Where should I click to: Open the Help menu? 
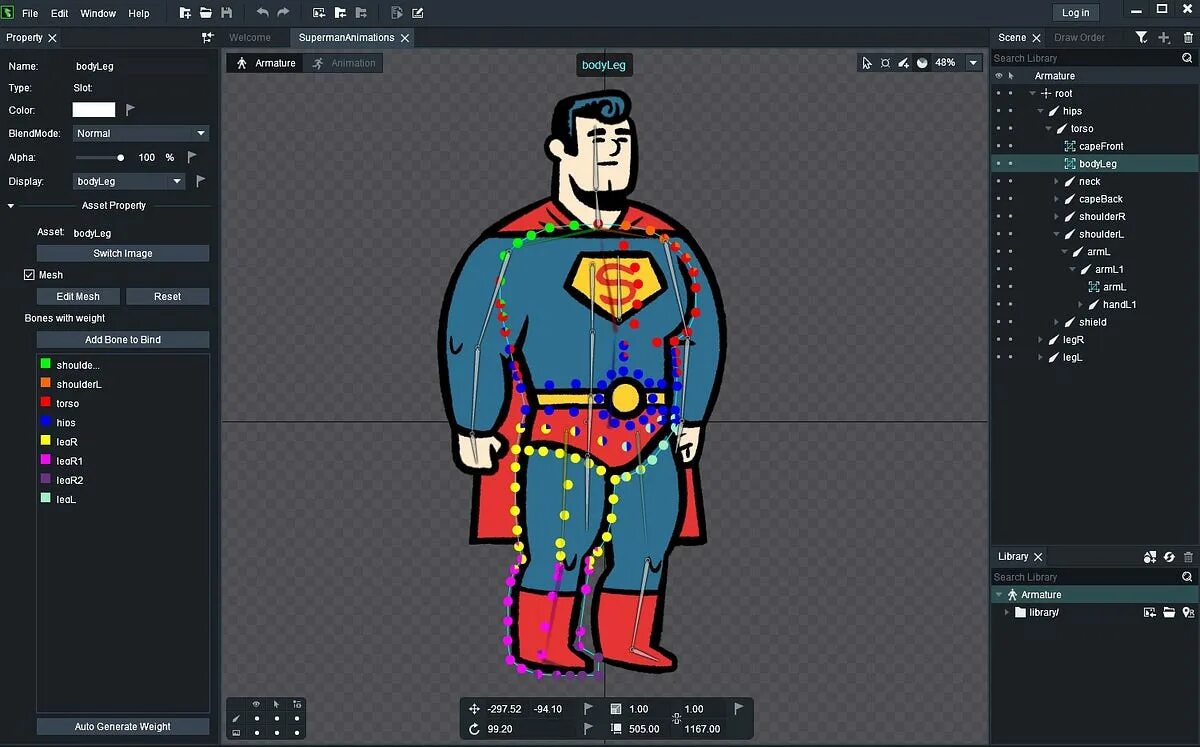coord(139,13)
